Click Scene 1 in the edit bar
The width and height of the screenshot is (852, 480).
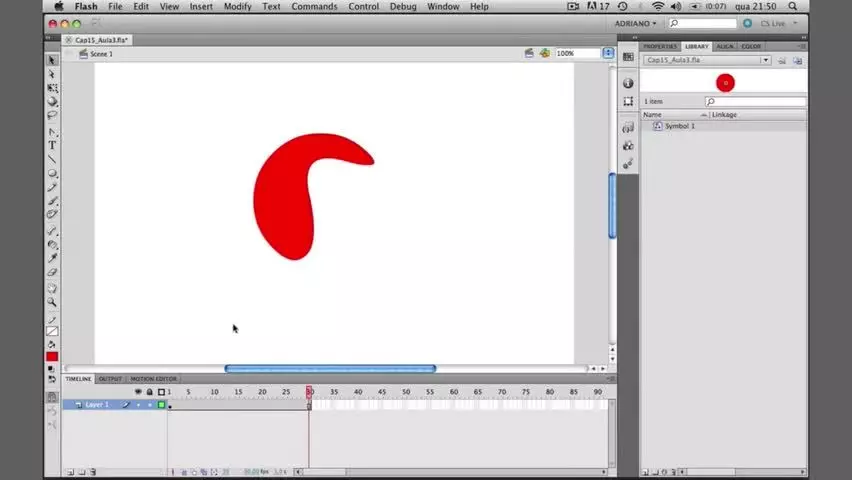coord(101,54)
